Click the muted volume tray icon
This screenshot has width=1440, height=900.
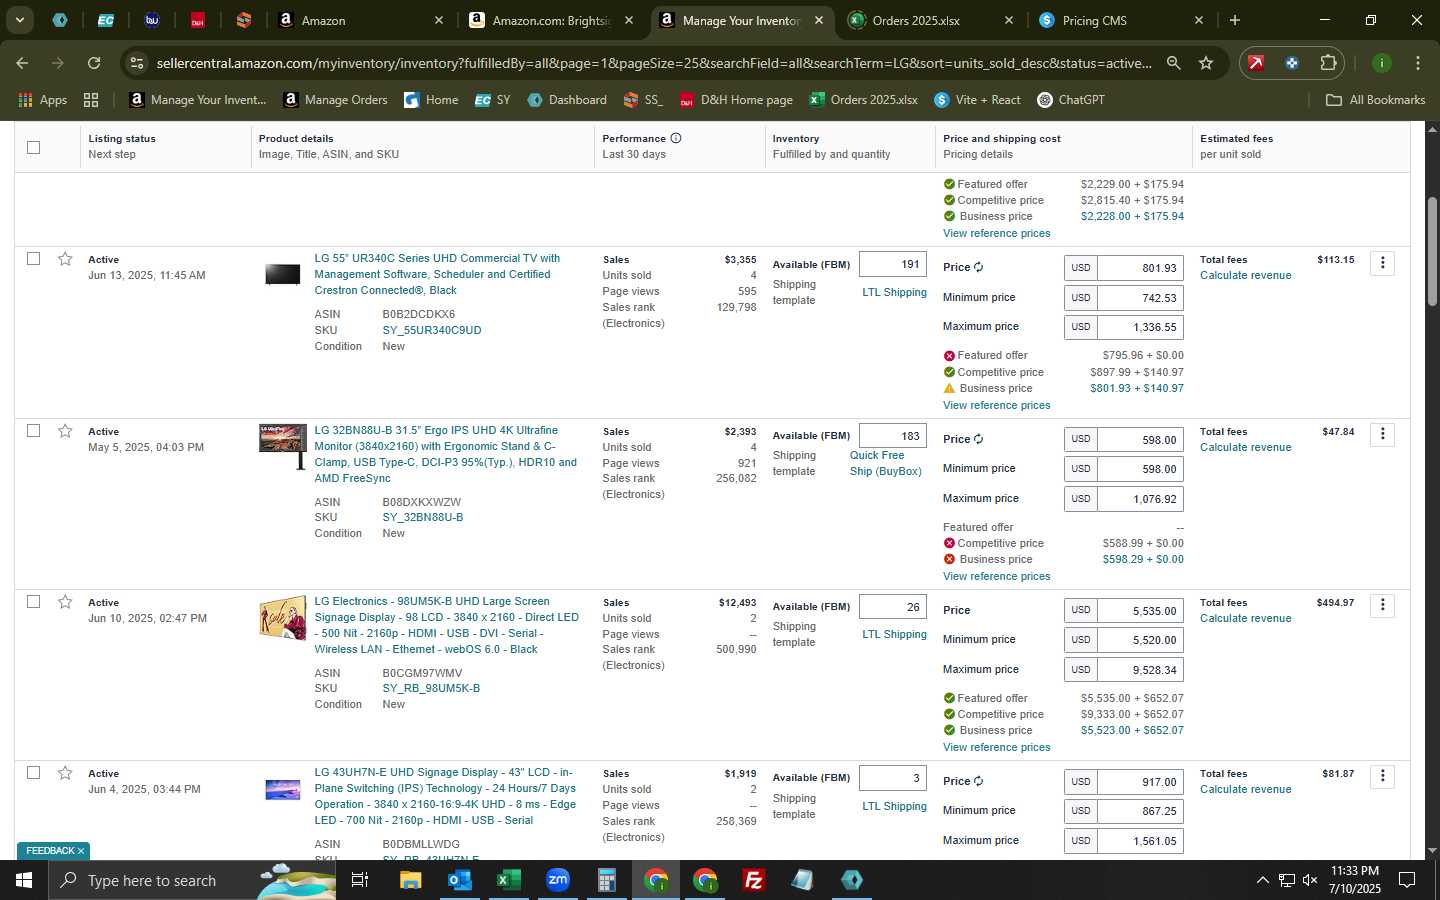coord(1310,880)
